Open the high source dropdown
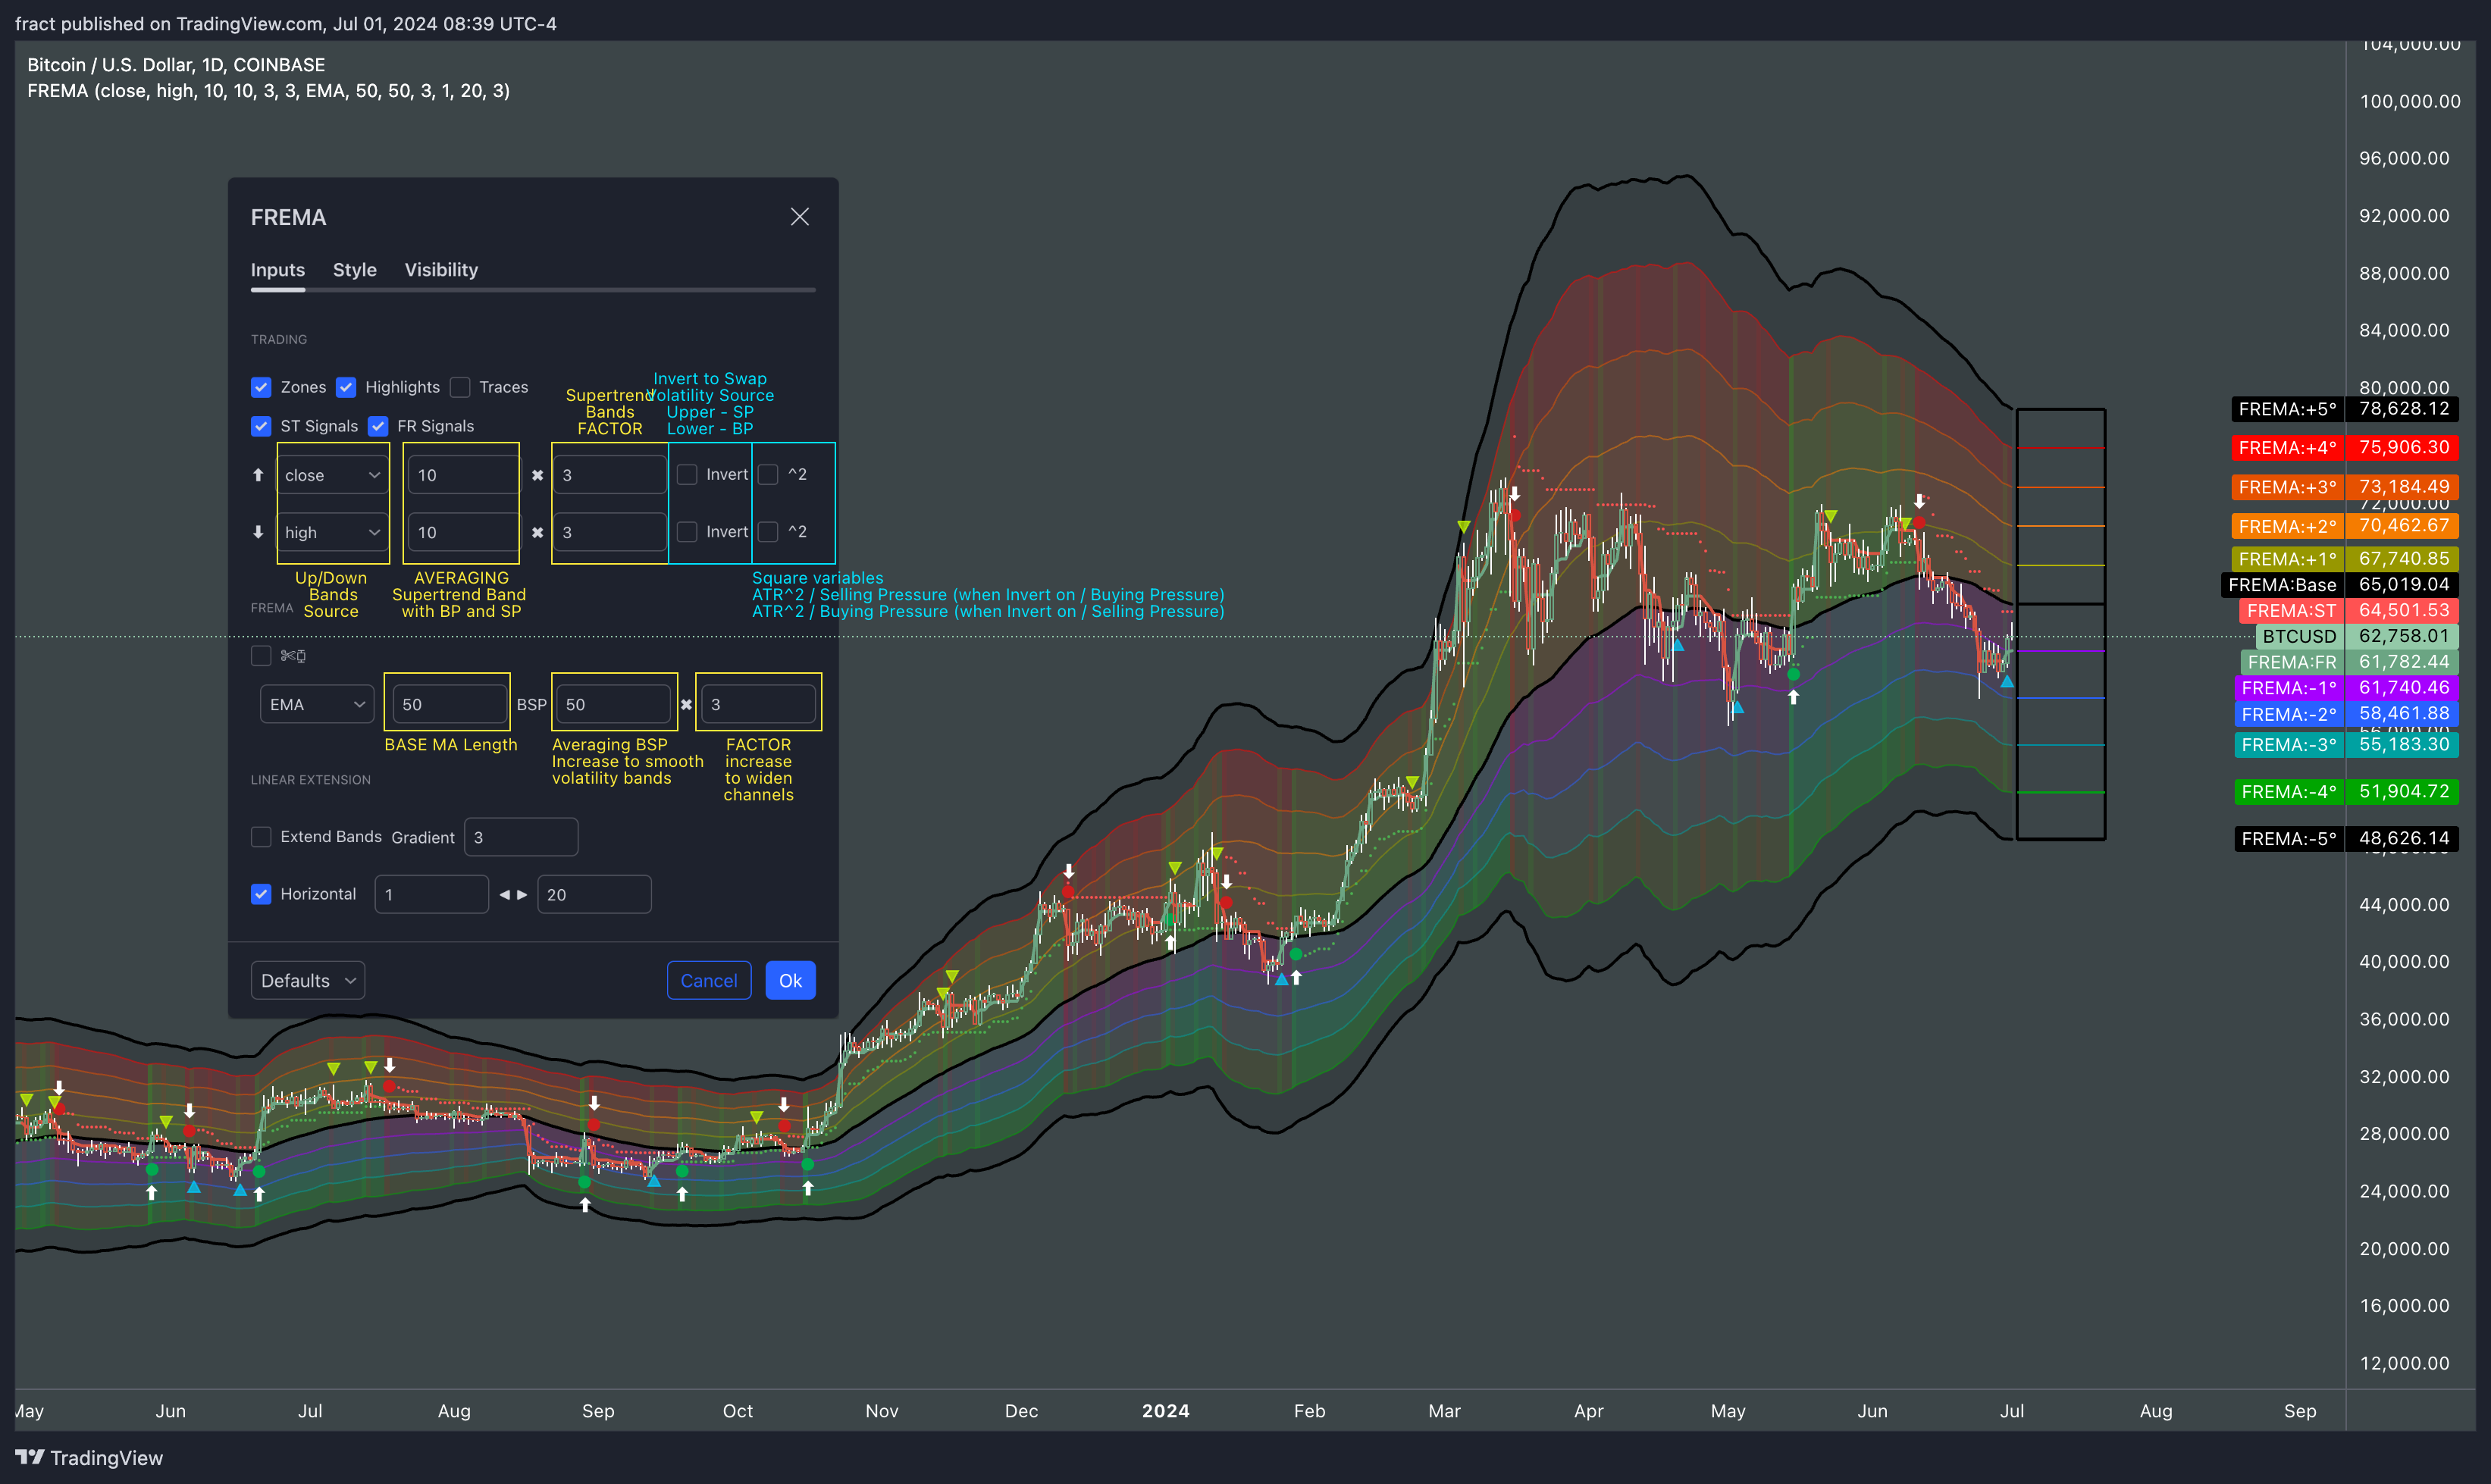 (x=332, y=532)
